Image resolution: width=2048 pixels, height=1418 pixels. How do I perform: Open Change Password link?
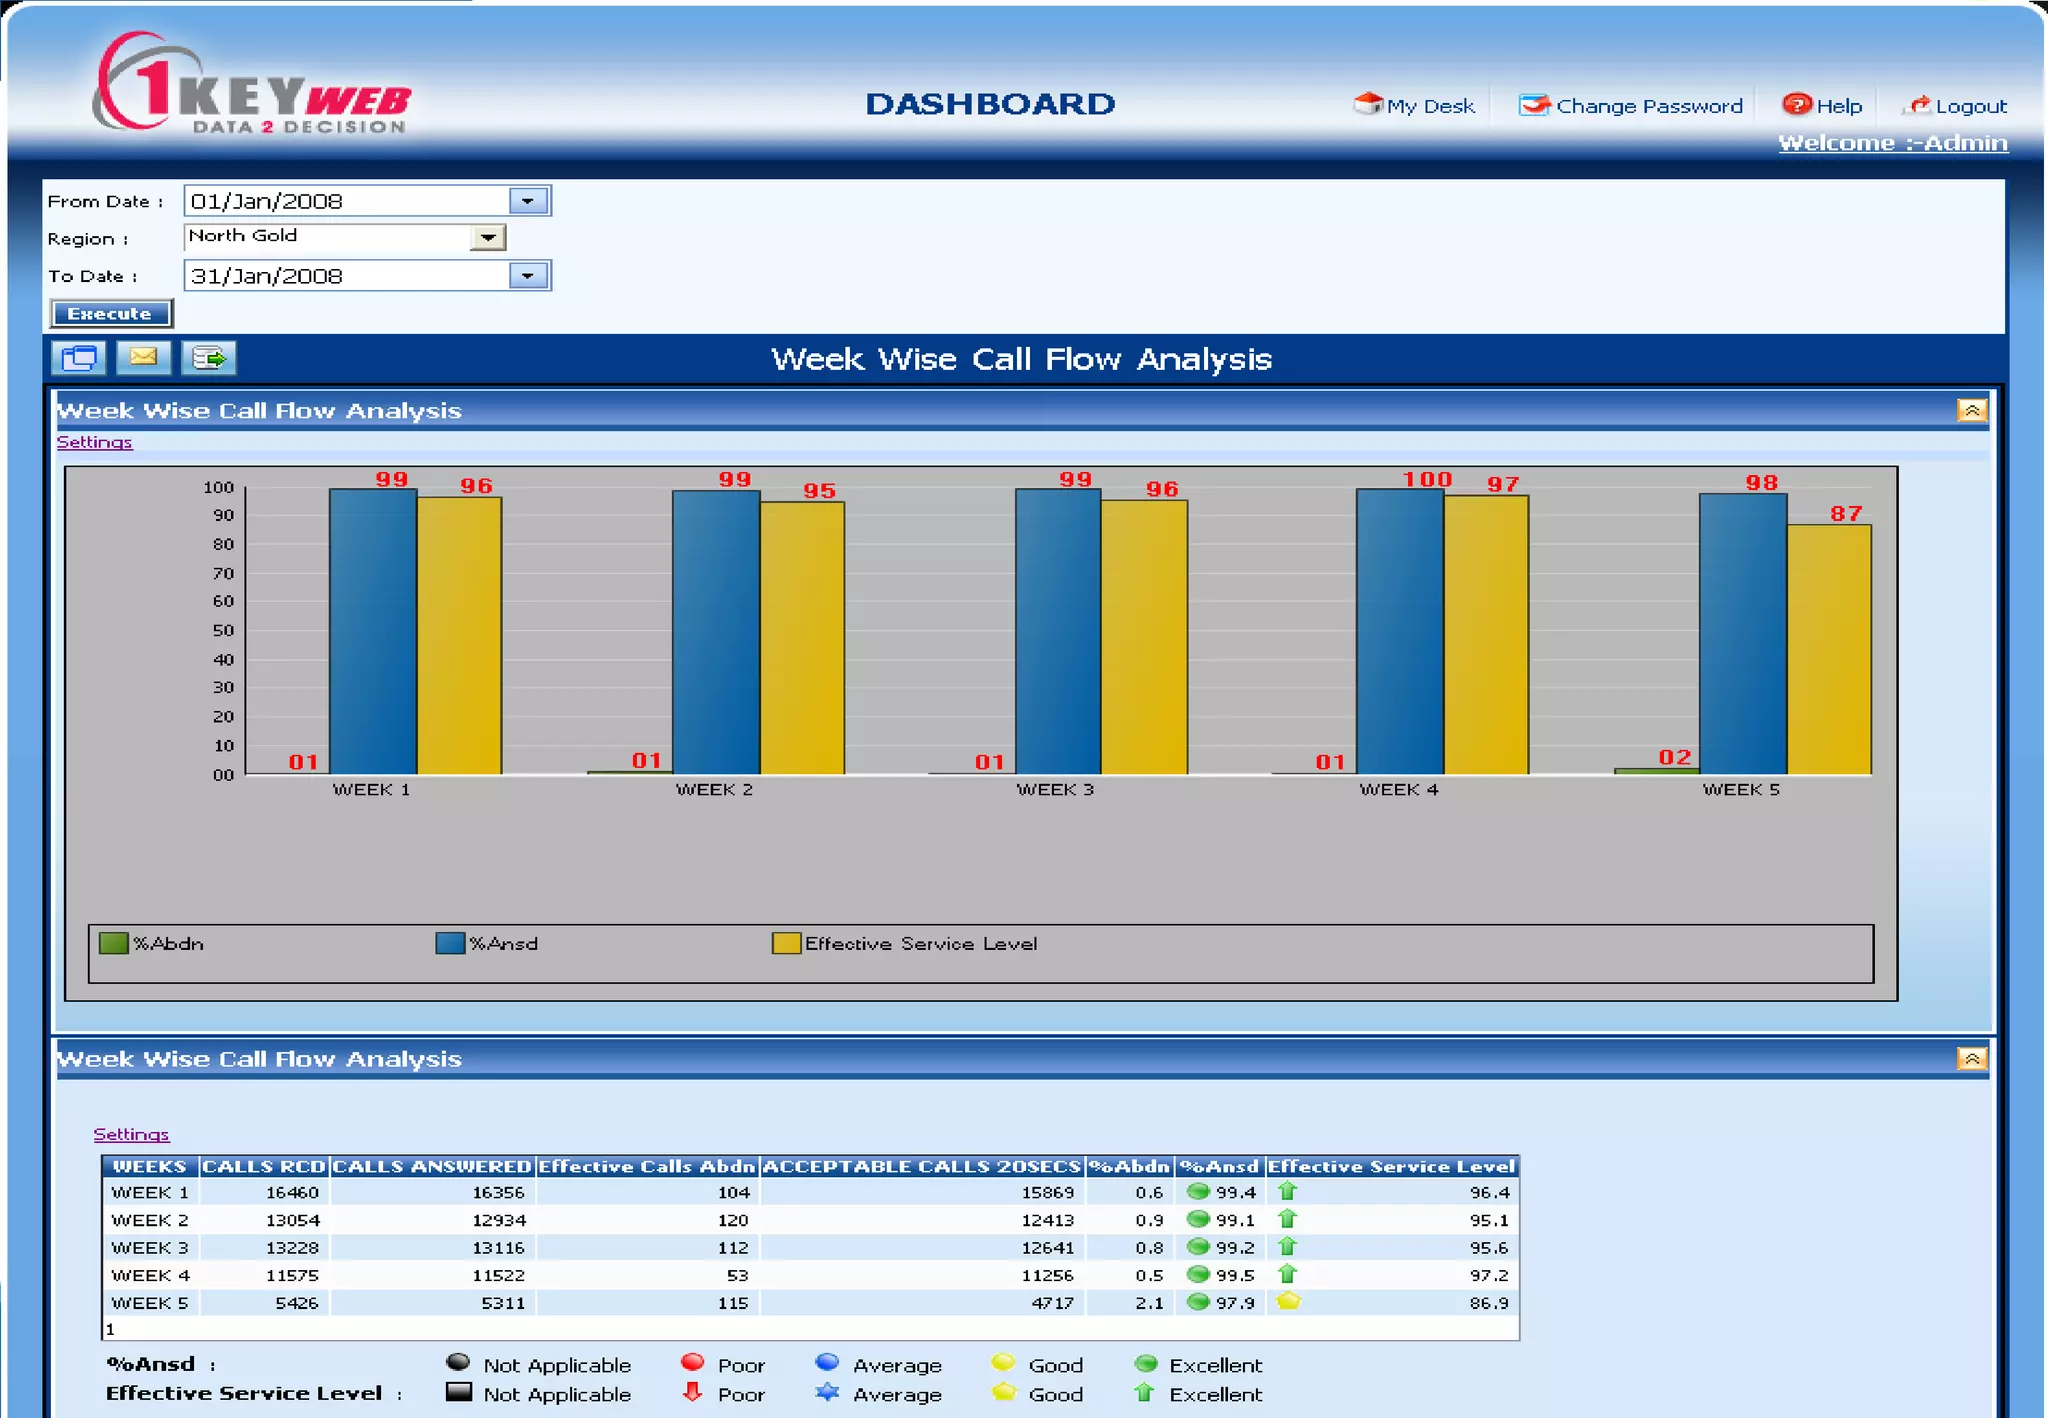coord(1649,106)
